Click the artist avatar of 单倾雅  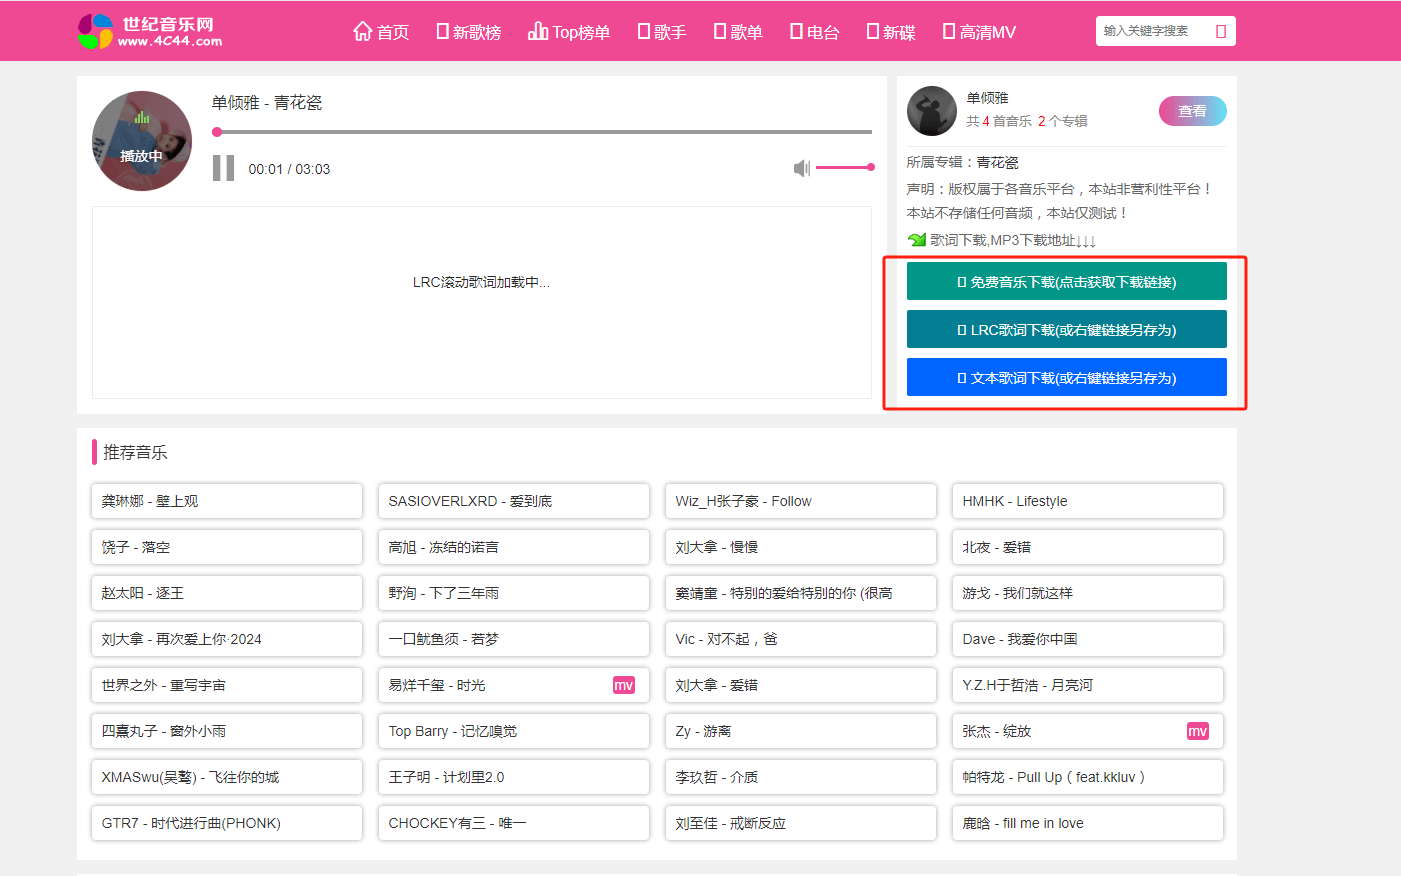click(x=932, y=111)
